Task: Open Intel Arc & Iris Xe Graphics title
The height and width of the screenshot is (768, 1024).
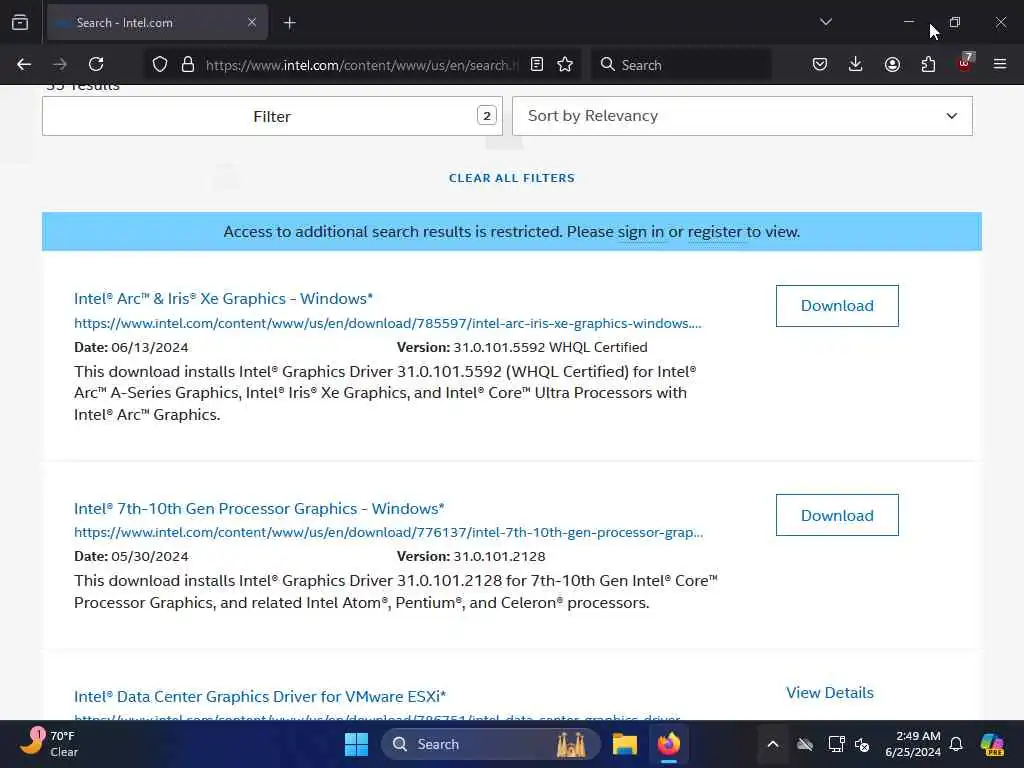Action: (223, 298)
